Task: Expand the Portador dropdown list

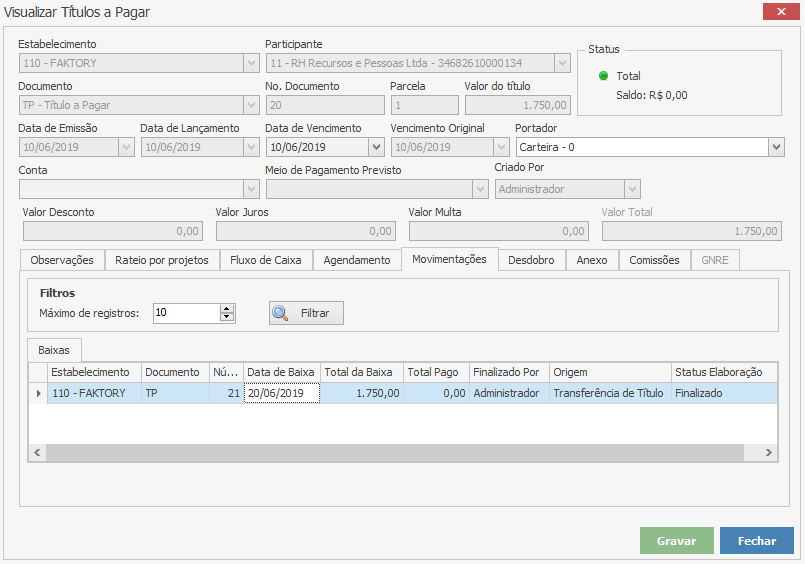Action: click(776, 147)
